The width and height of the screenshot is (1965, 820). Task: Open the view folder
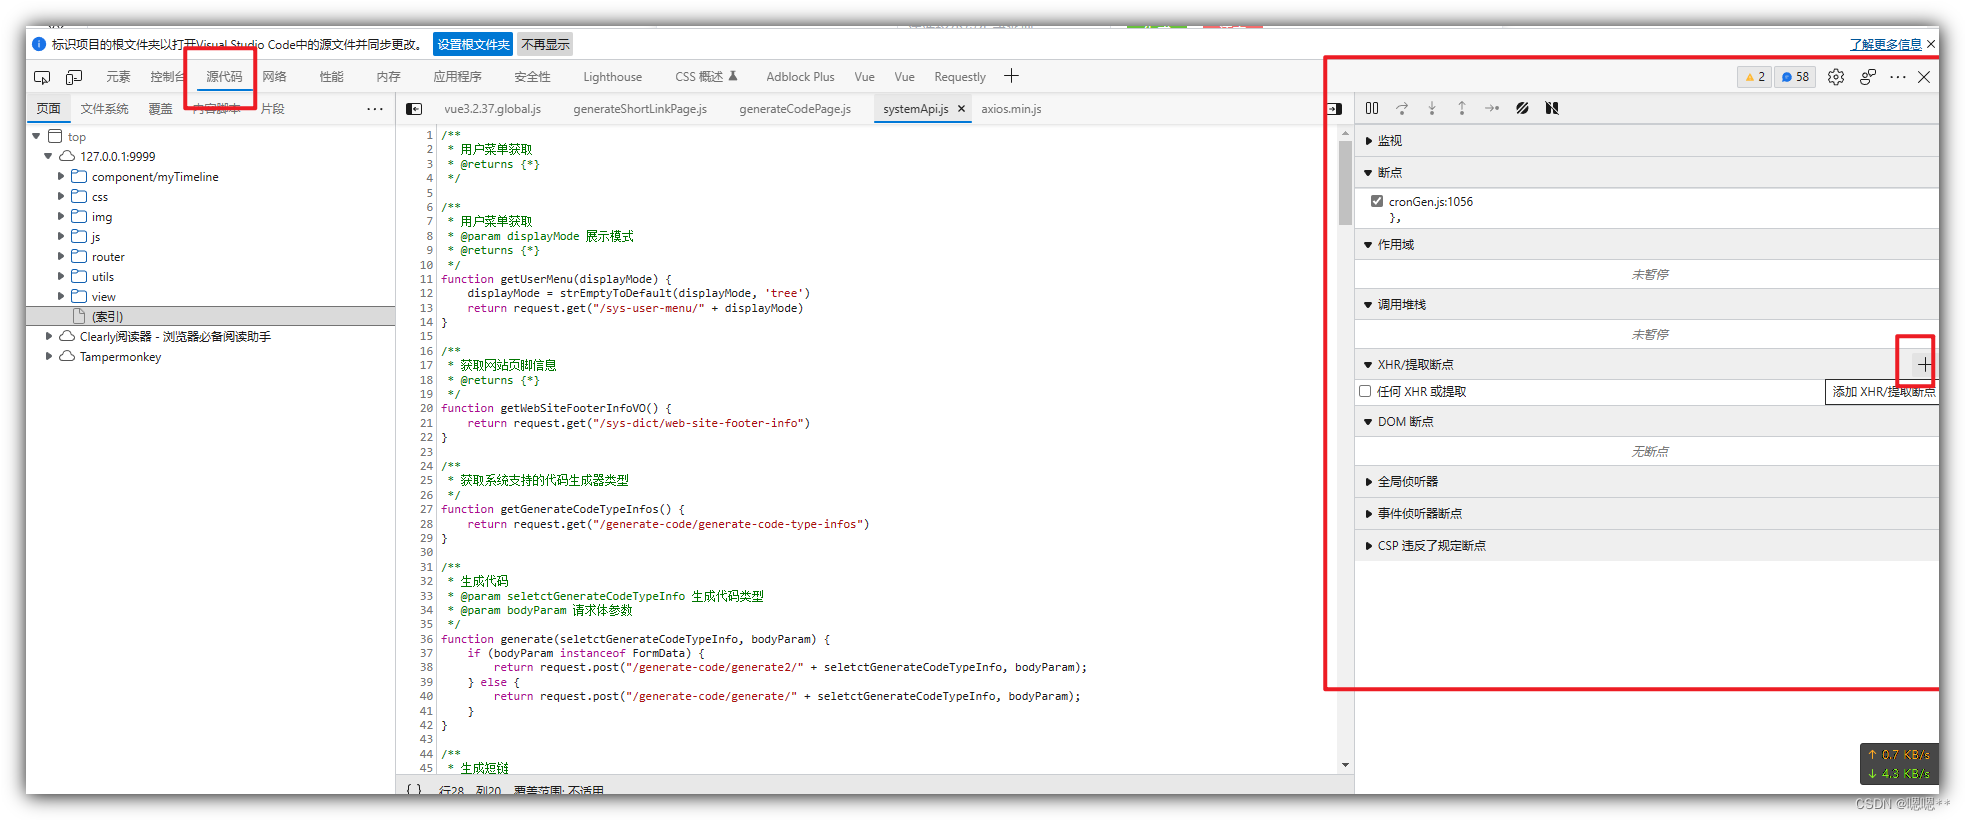click(104, 296)
